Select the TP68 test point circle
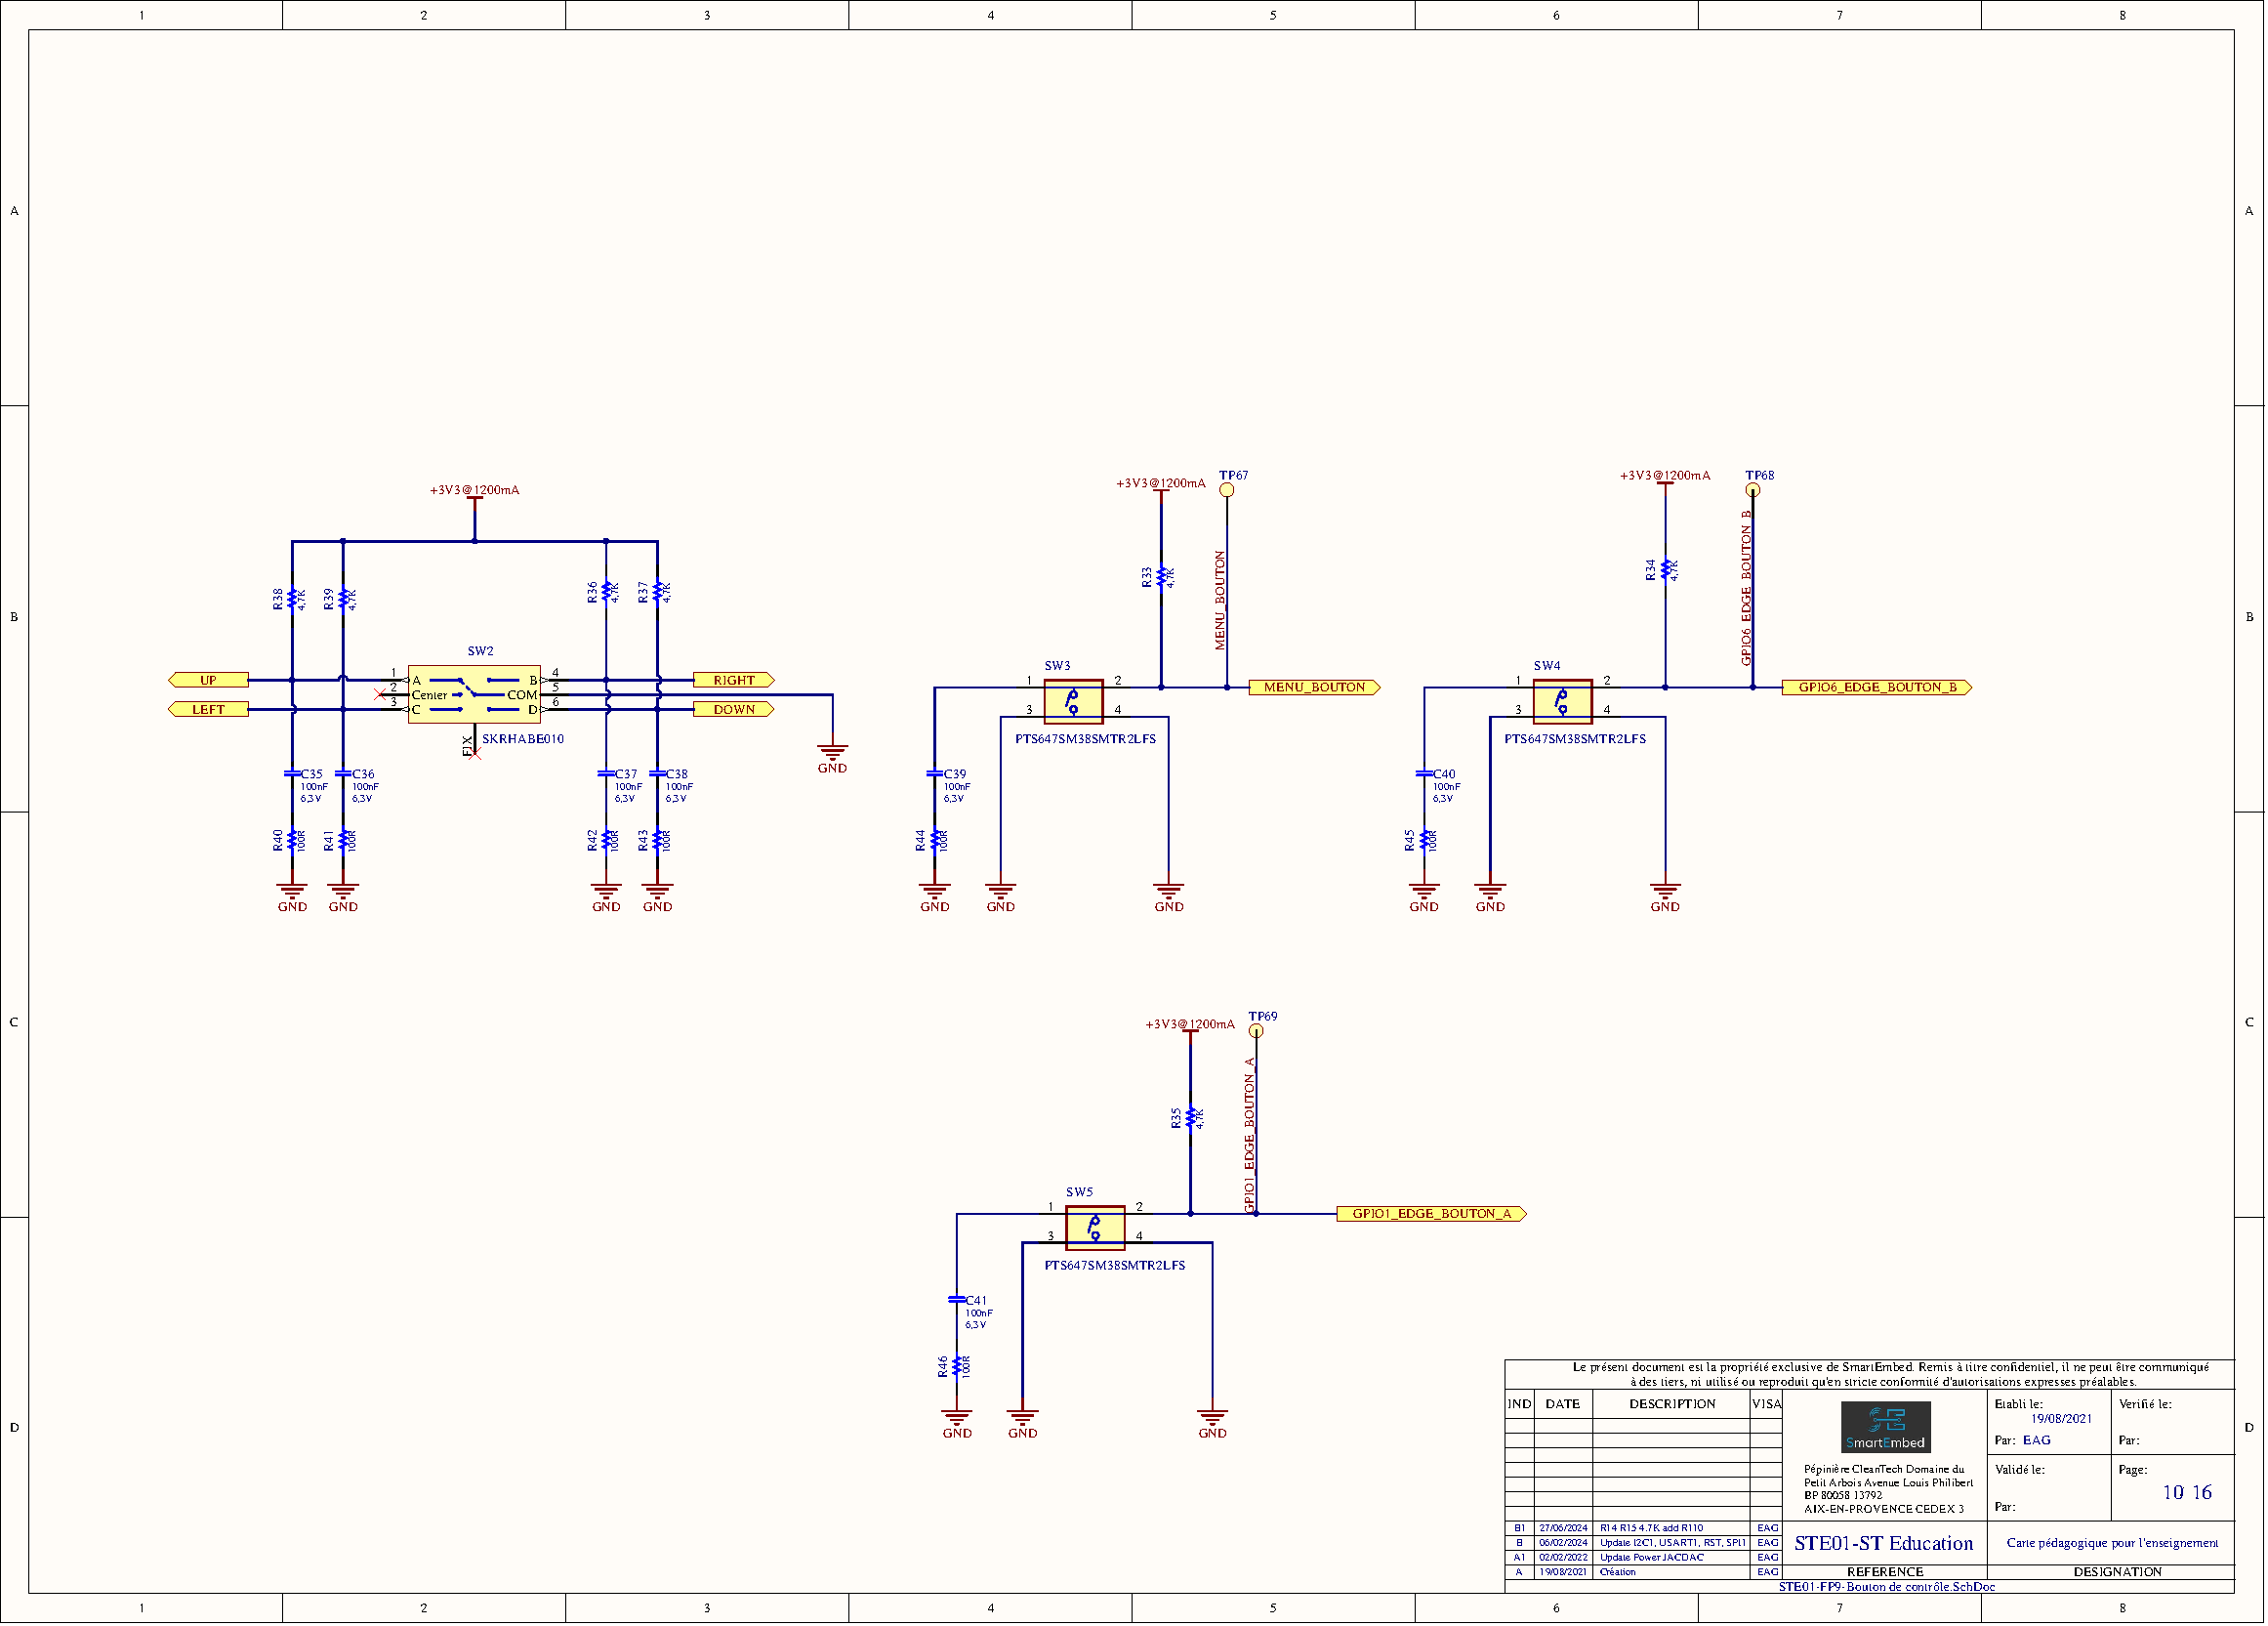This screenshot has width=2268, height=1626. click(x=1752, y=490)
